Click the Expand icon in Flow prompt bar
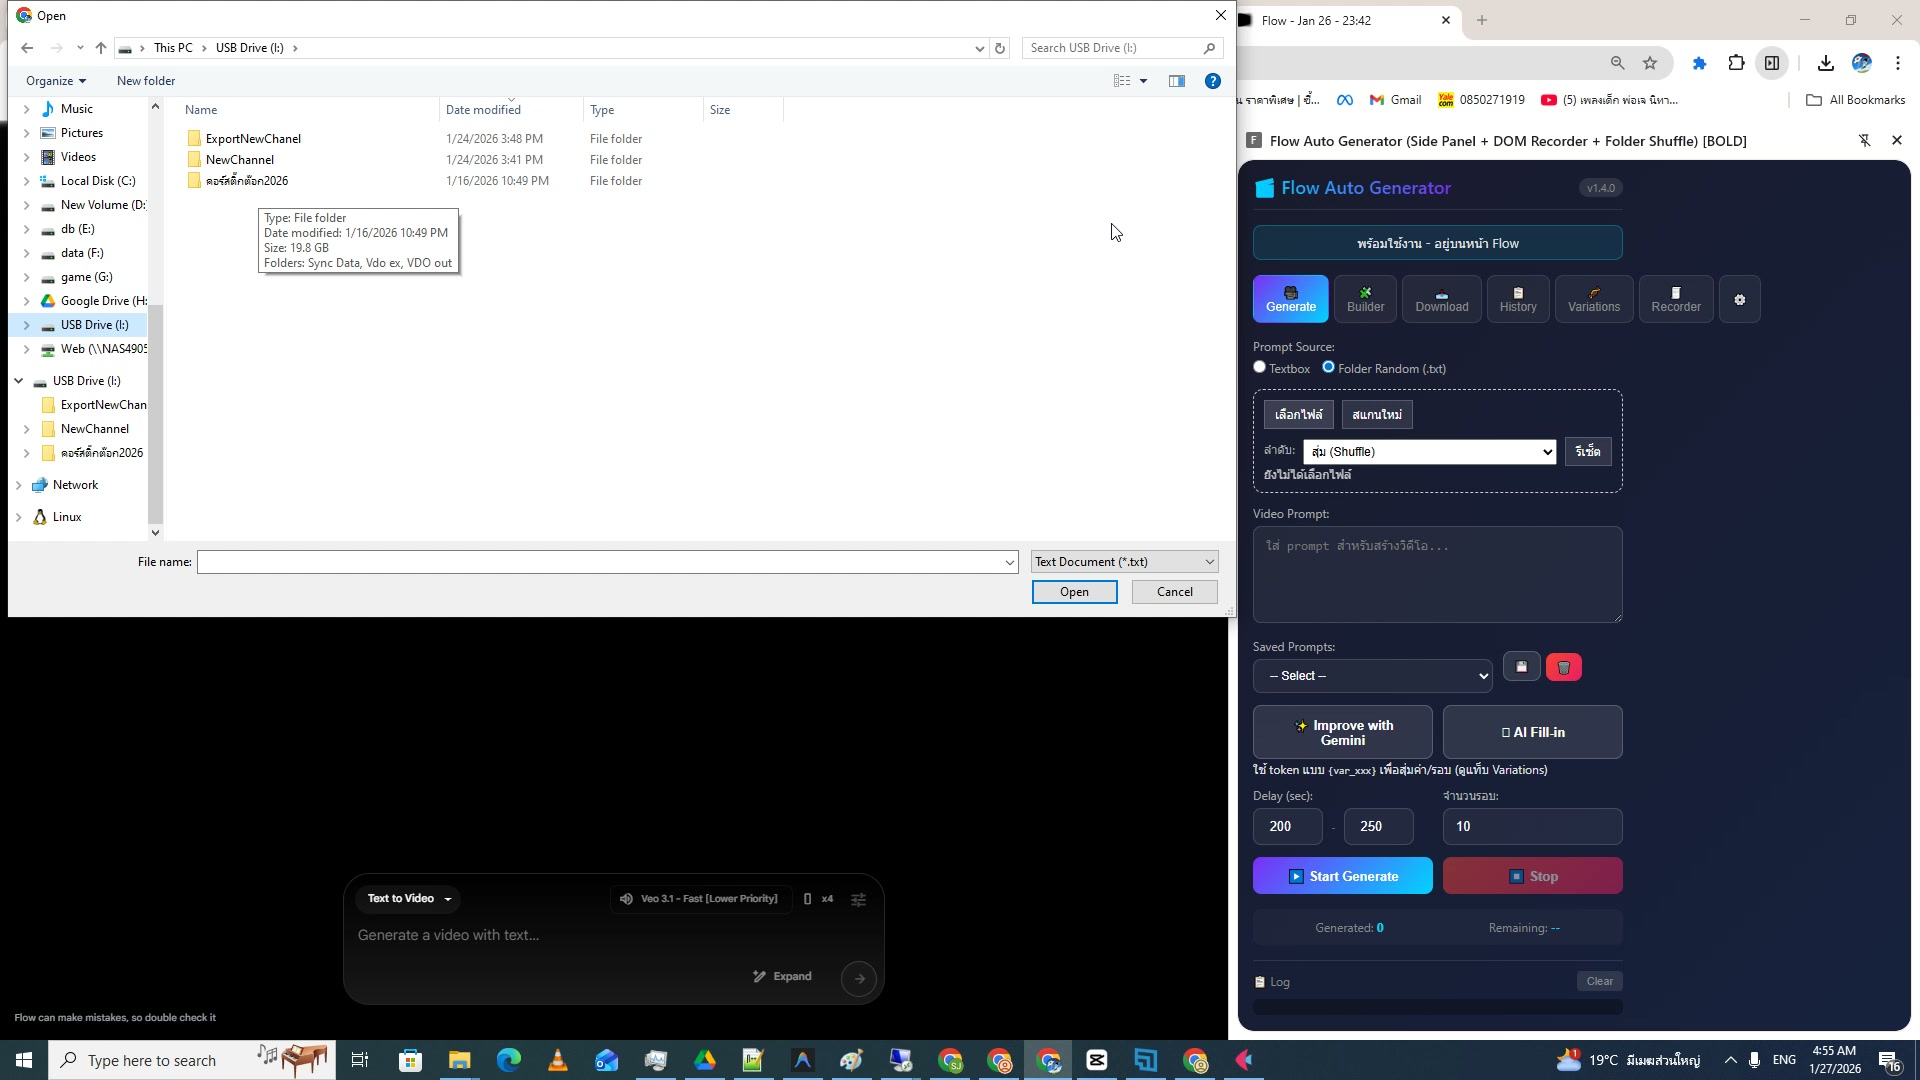The image size is (1920, 1080). [782, 976]
